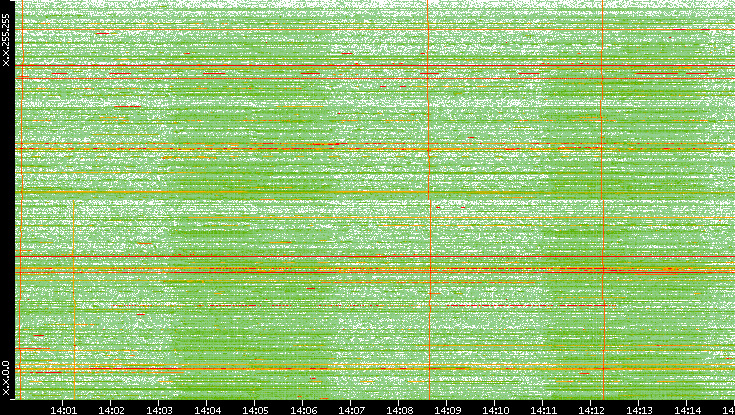This screenshot has height=415, width=735.
Task: Click the 14:09 time axis label
Action: click(x=447, y=410)
